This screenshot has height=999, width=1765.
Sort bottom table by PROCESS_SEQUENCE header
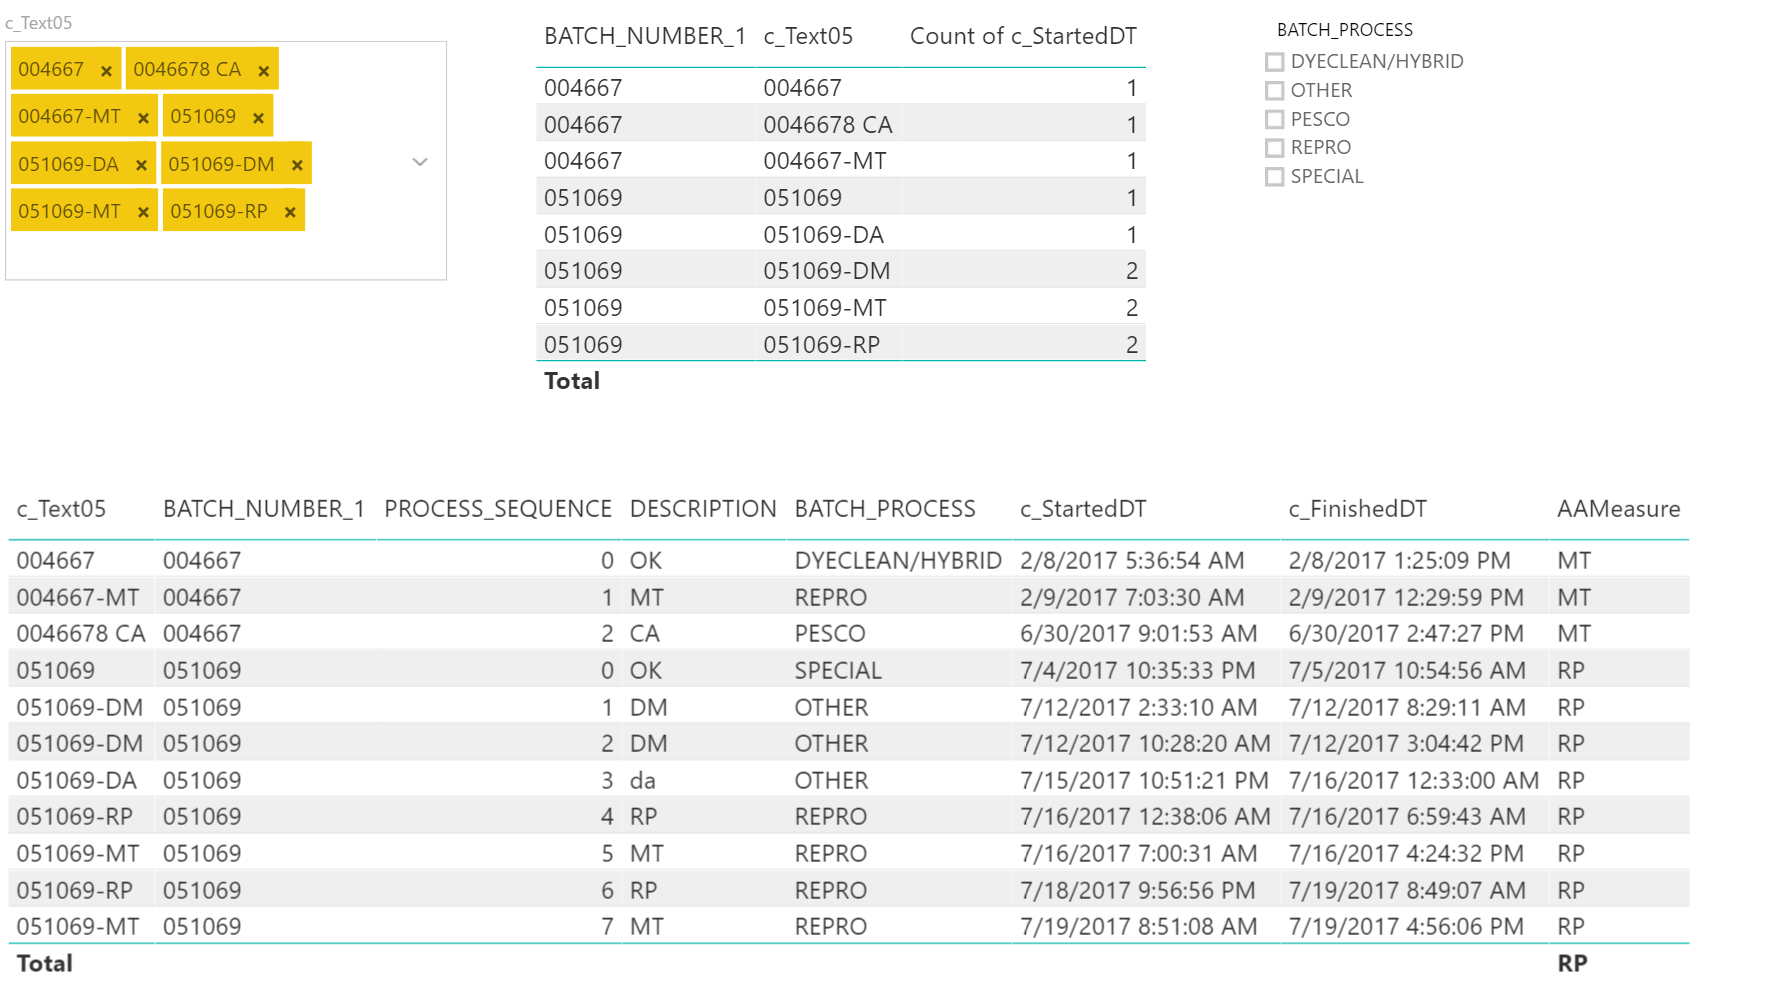tap(498, 509)
